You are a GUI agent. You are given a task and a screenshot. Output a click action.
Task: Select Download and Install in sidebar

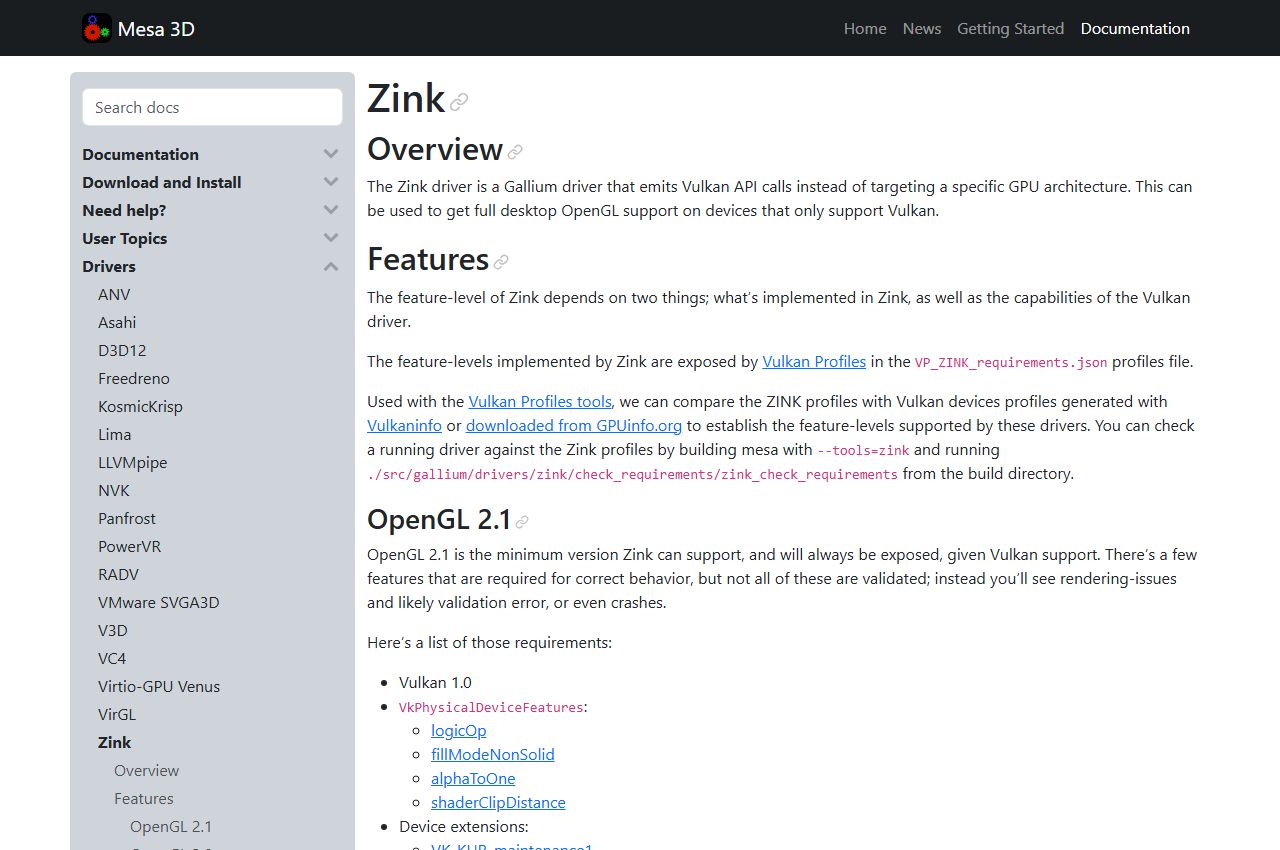coord(162,182)
